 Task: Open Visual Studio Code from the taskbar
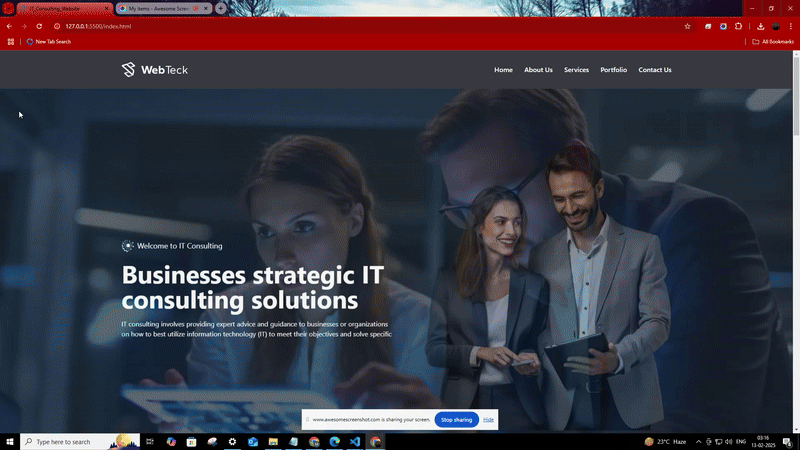[x=355, y=442]
